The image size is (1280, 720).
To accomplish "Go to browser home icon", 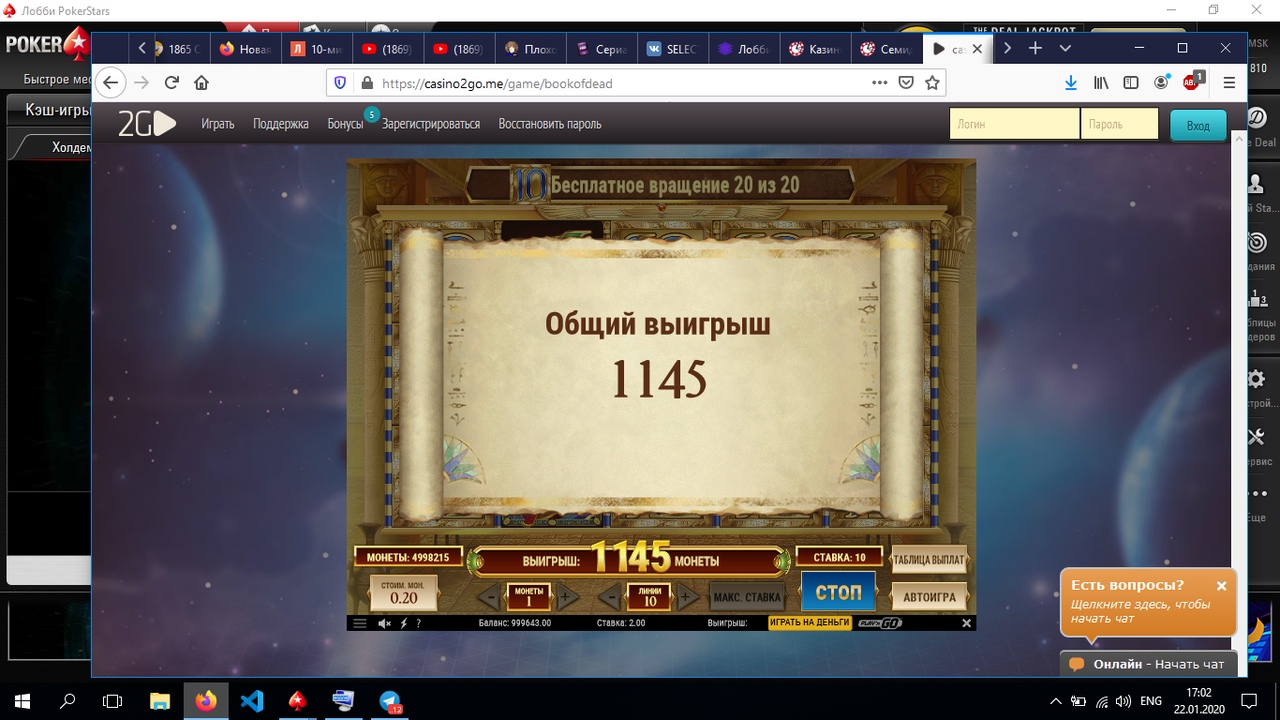I will click(x=201, y=83).
